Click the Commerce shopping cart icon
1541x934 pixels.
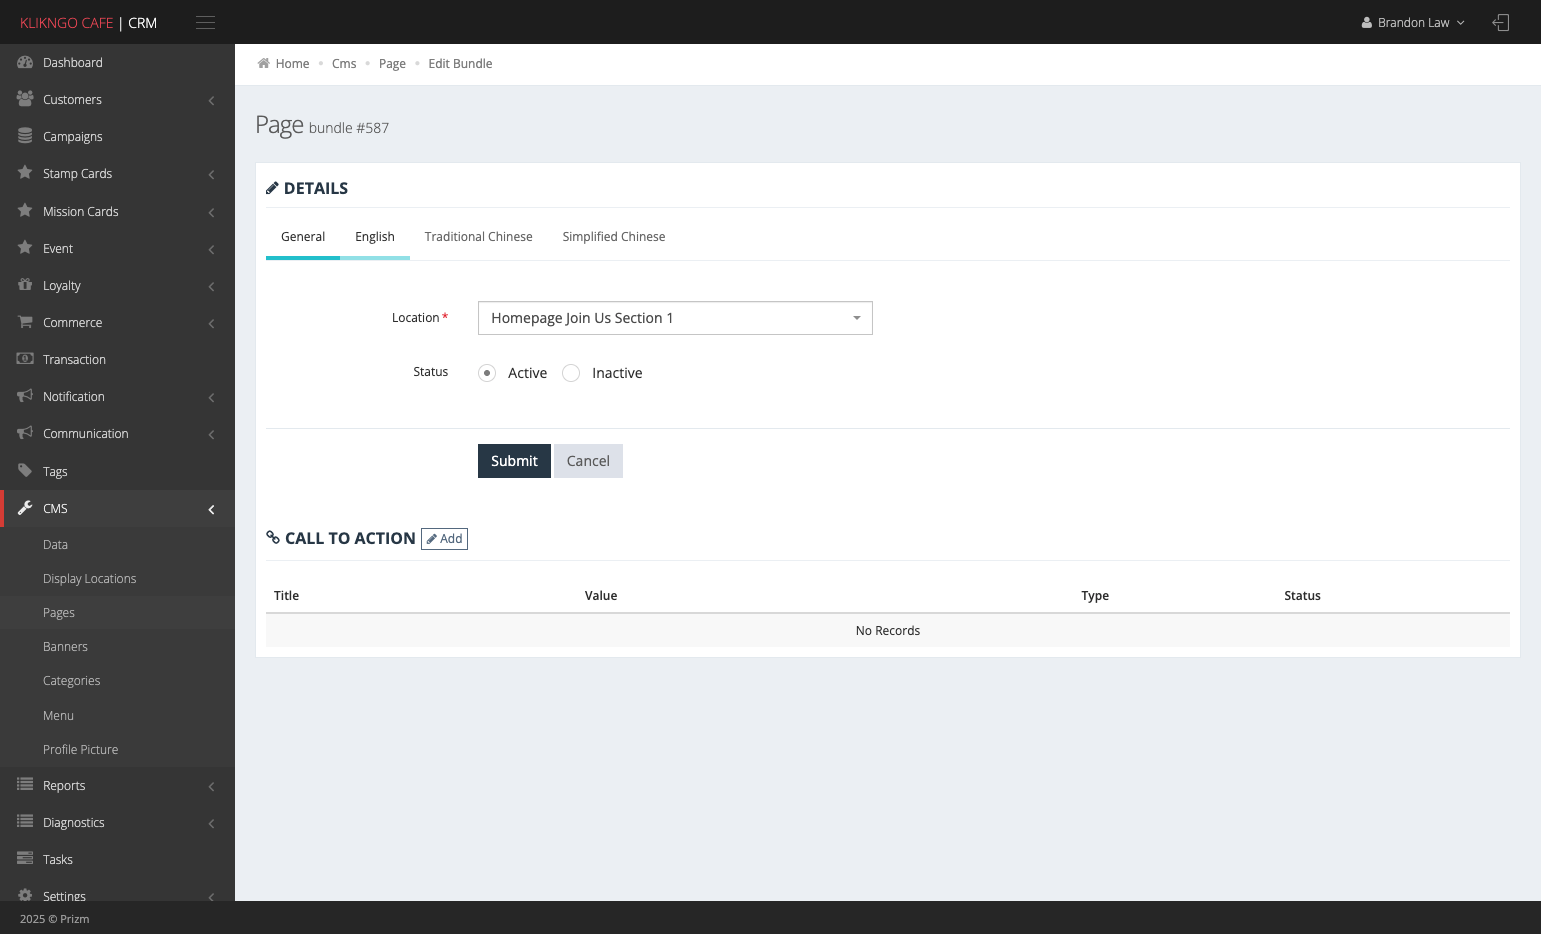[x=25, y=322]
